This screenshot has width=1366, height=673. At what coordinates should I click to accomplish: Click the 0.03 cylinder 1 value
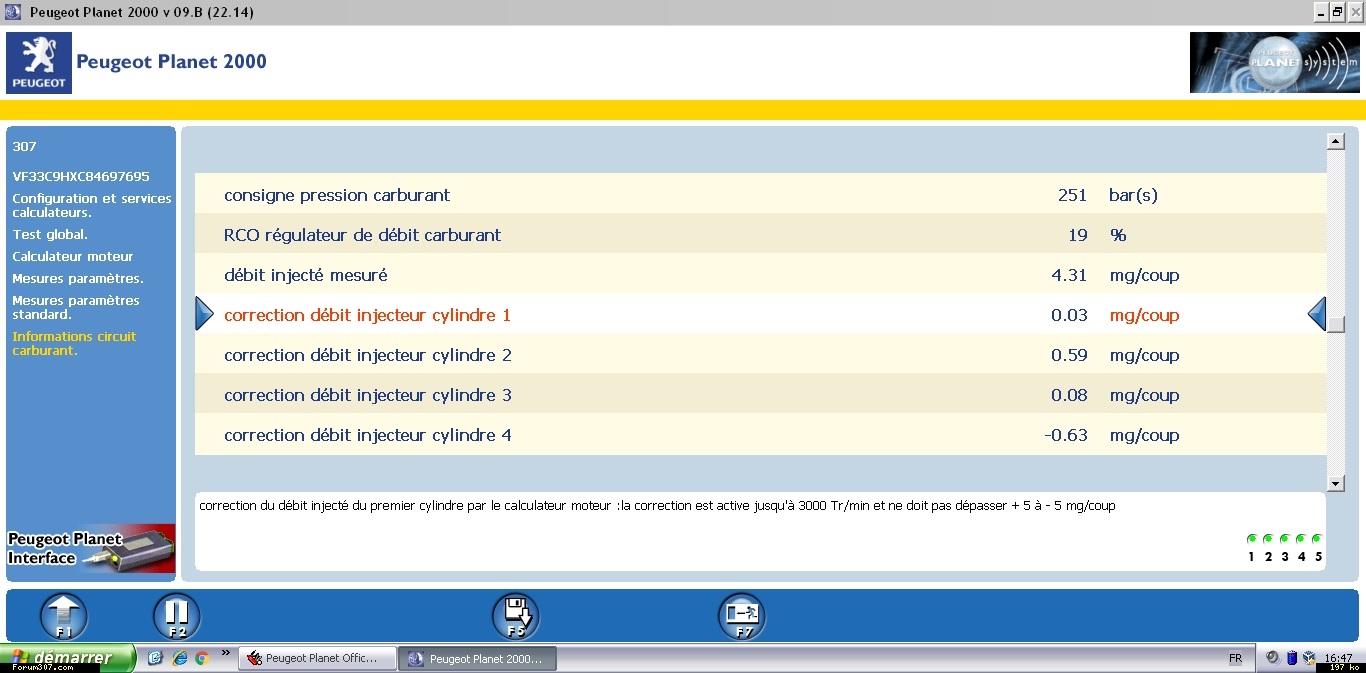click(1069, 315)
